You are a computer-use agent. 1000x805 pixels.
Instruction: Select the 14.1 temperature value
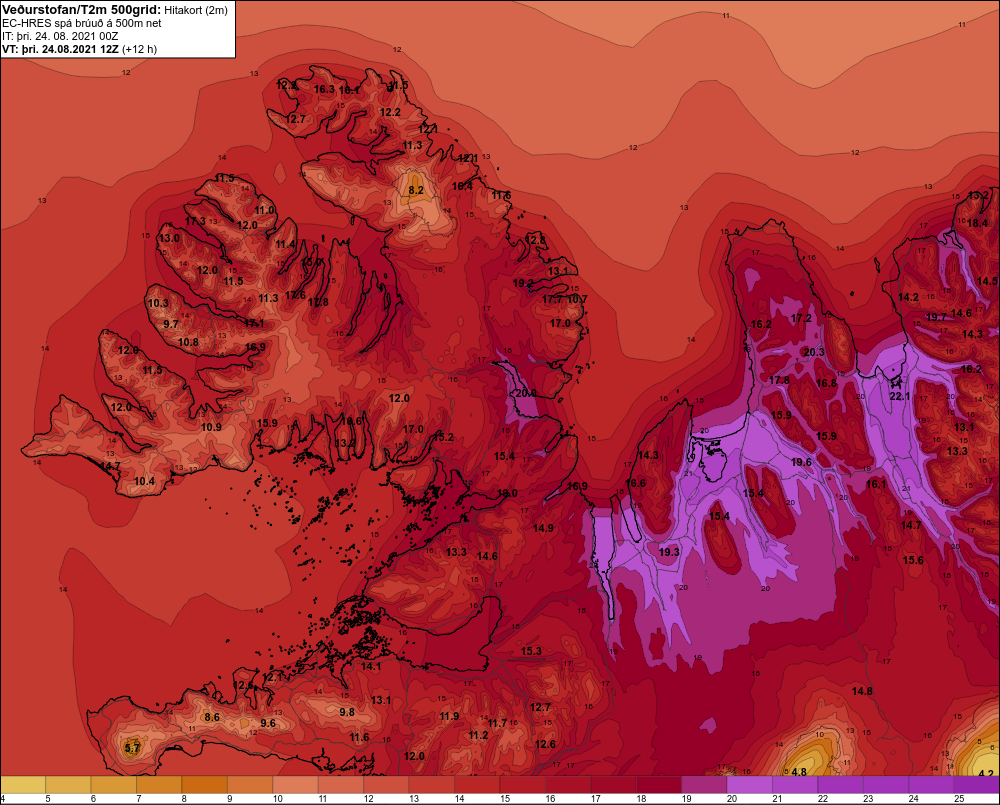pyautogui.click(x=371, y=667)
